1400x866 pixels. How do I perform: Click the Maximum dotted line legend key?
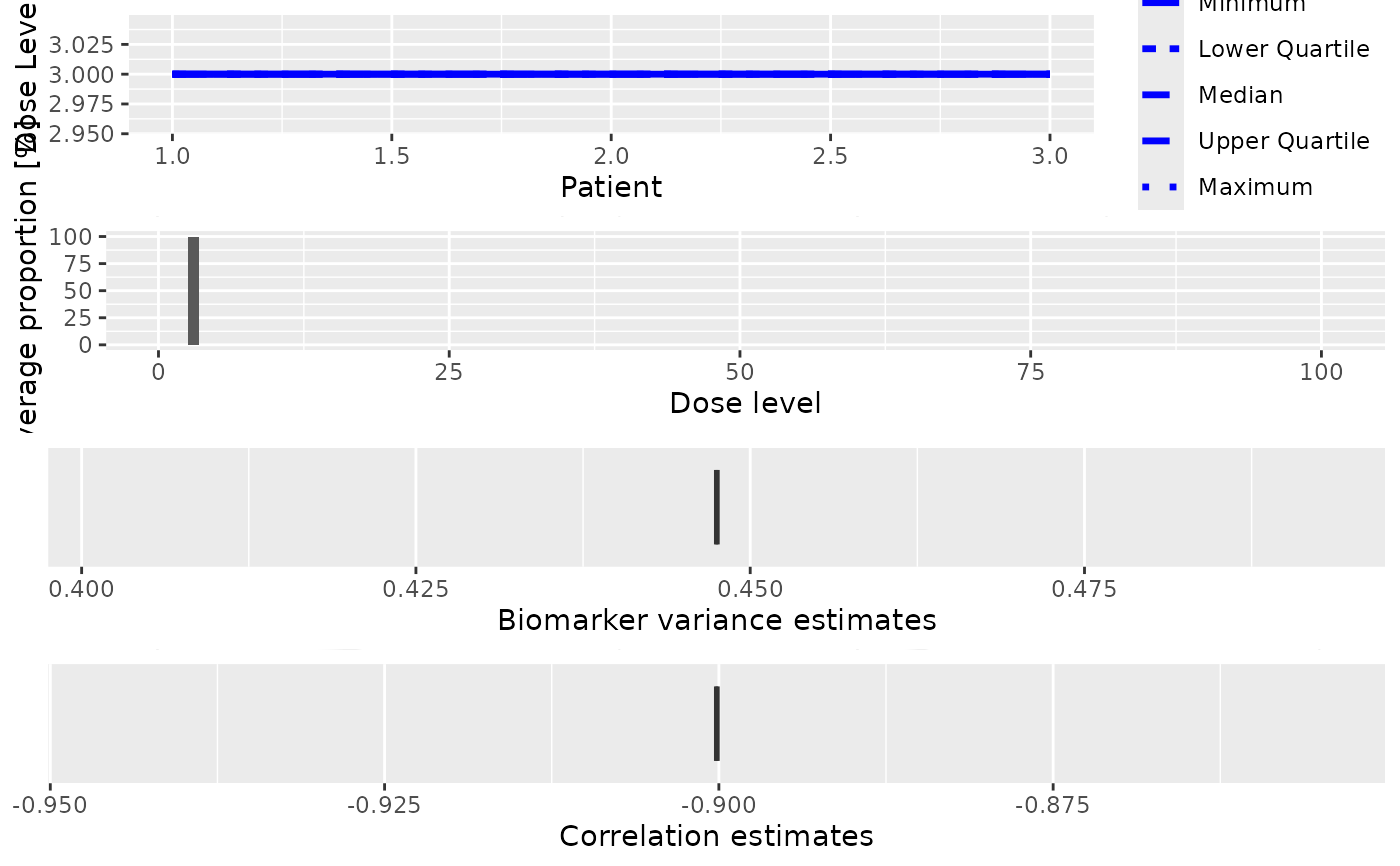(x=1160, y=187)
